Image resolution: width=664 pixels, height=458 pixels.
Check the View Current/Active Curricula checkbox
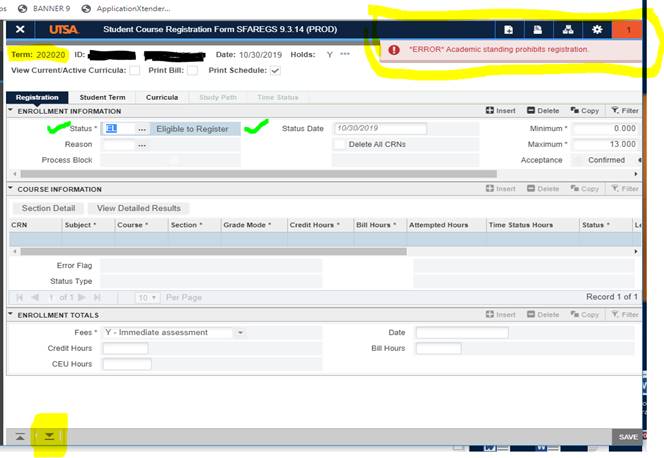click(x=134, y=70)
